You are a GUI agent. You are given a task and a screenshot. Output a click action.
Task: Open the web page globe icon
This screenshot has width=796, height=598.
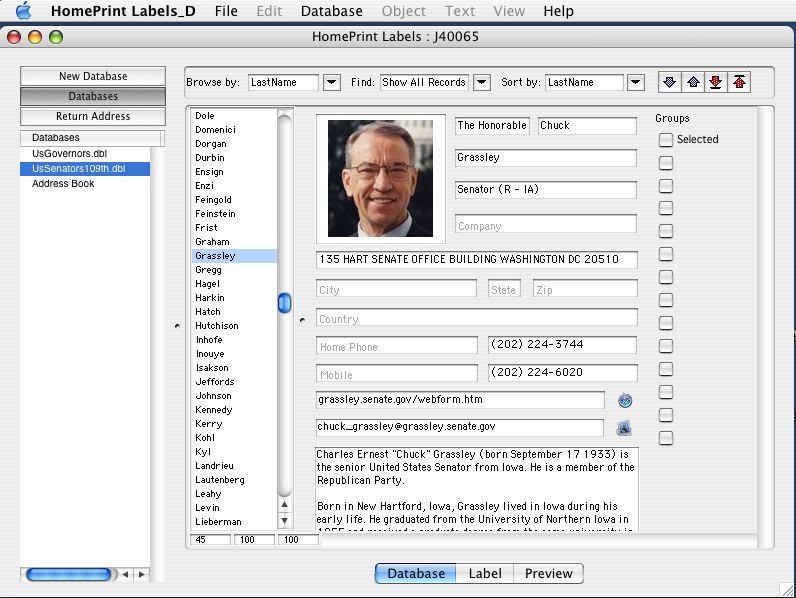625,401
